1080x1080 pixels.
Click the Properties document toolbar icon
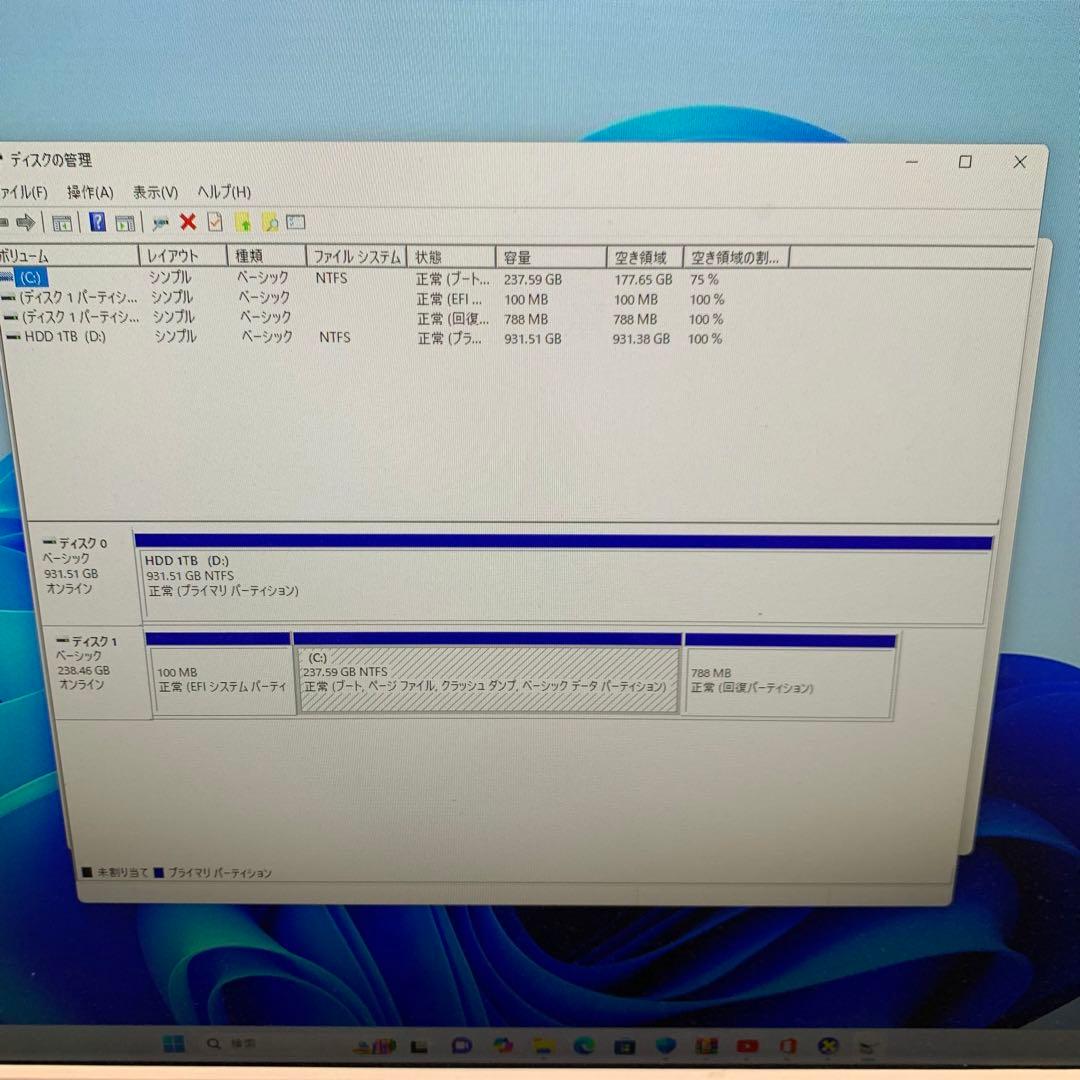214,222
